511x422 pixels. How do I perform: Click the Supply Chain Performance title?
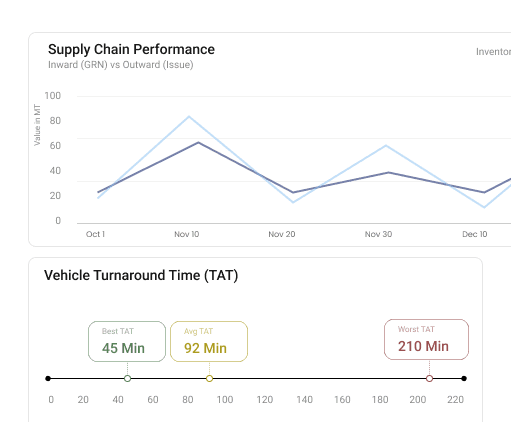pos(131,49)
